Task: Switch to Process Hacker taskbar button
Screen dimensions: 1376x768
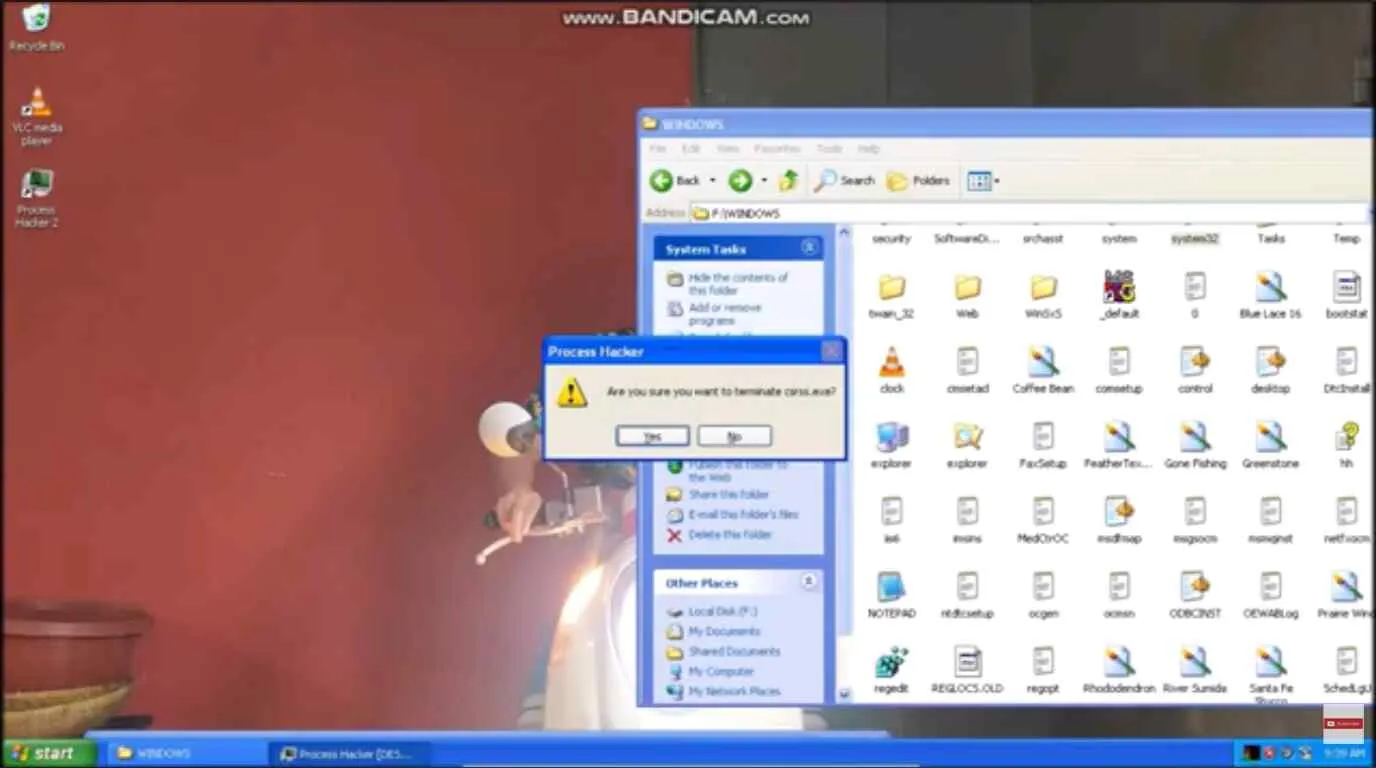Action: pyautogui.click(x=350, y=753)
